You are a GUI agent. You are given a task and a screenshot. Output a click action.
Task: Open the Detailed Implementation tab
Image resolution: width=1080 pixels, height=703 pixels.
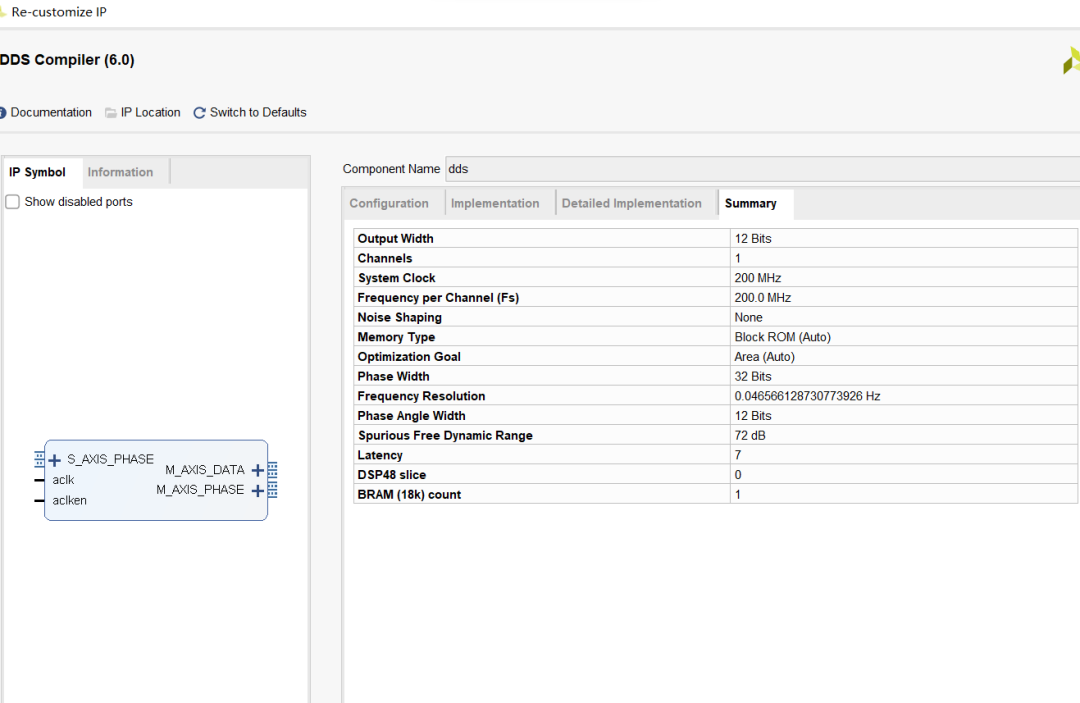(632, 204)
